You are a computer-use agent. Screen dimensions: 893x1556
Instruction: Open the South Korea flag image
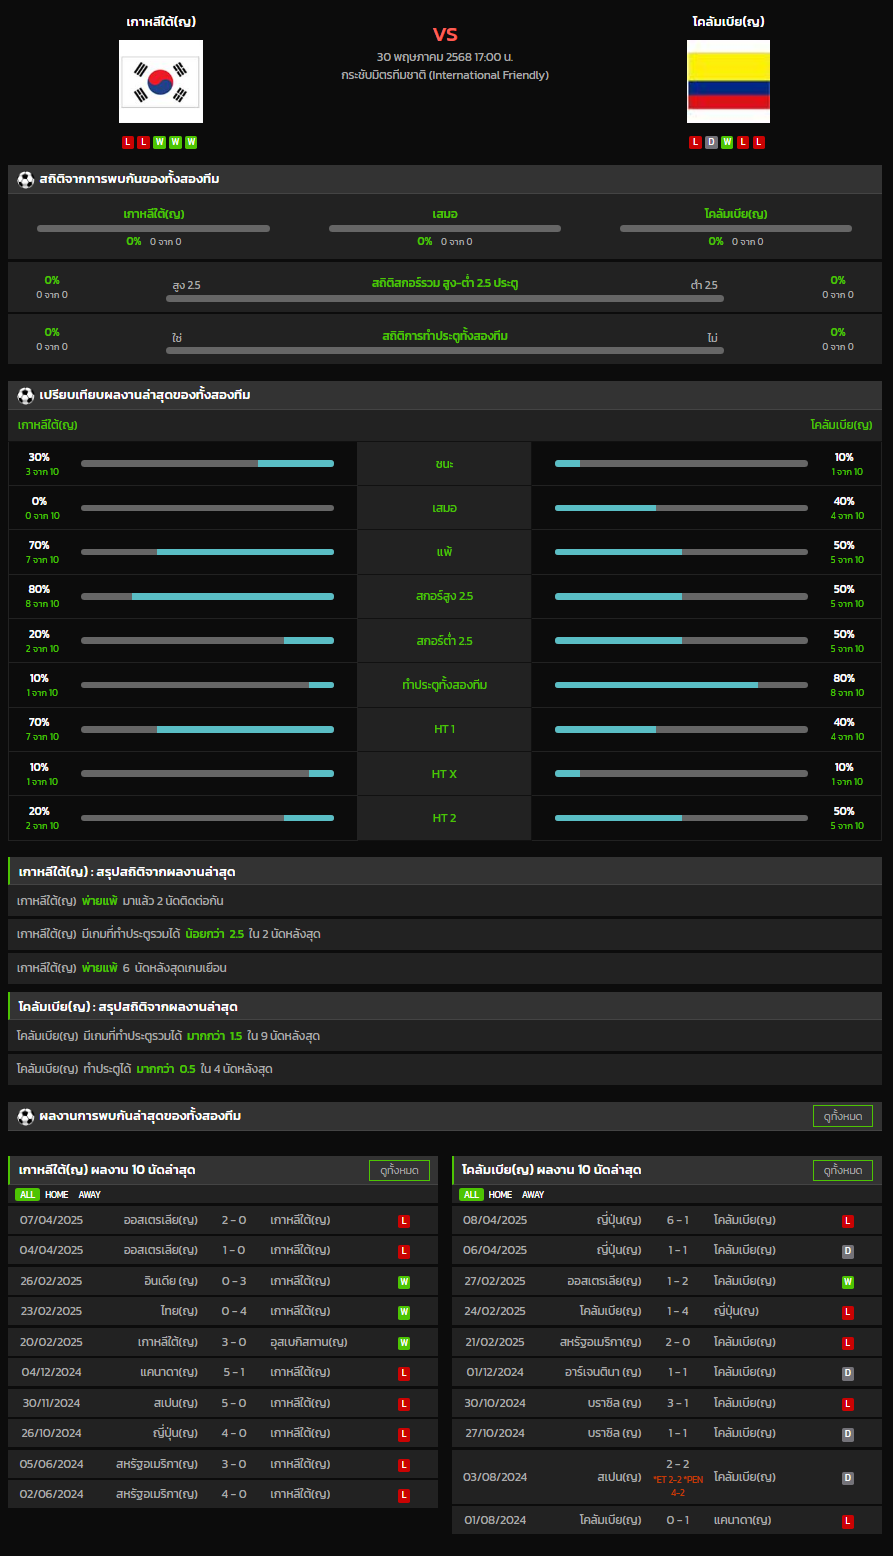click(x=161, y=81)
